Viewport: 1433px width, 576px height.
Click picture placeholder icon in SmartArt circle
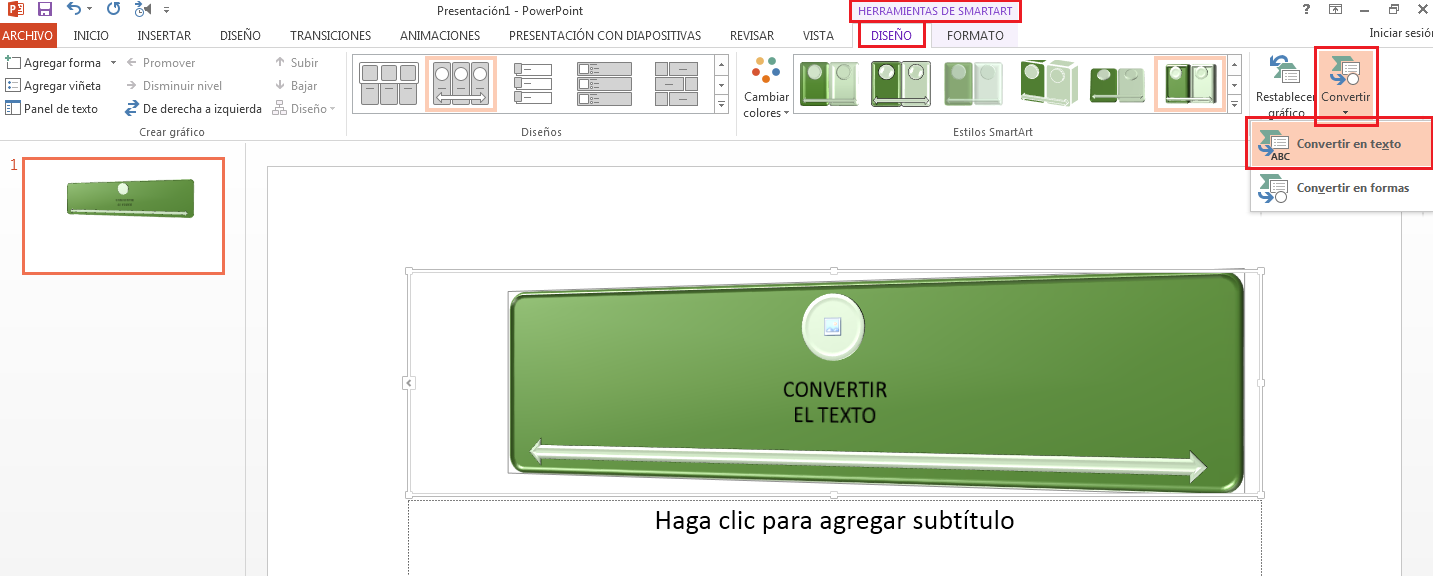[832, 326]
